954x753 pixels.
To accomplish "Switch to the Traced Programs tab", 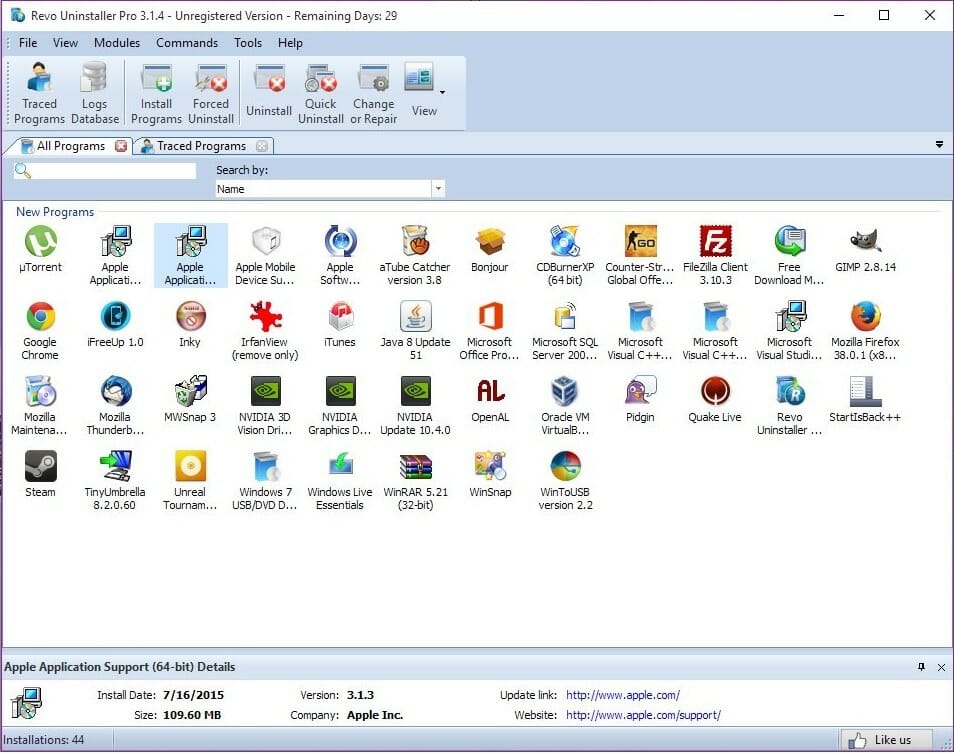I will pos(201,146).
